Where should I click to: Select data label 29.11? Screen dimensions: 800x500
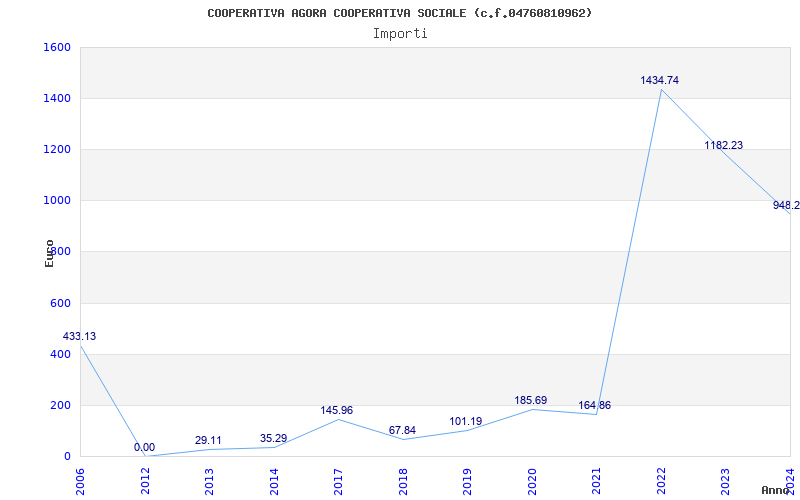[208, 440]
